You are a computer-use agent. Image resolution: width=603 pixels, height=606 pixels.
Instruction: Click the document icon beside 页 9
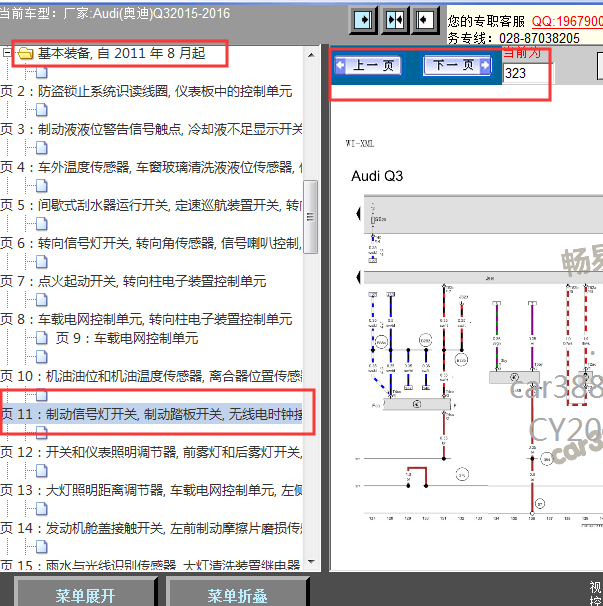(x=42, y=338)
